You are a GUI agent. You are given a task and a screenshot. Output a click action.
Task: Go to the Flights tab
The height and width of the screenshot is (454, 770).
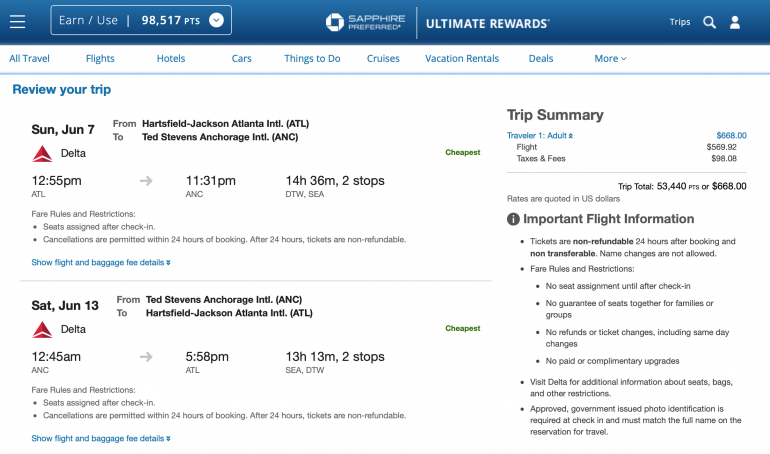coord(100,59)
